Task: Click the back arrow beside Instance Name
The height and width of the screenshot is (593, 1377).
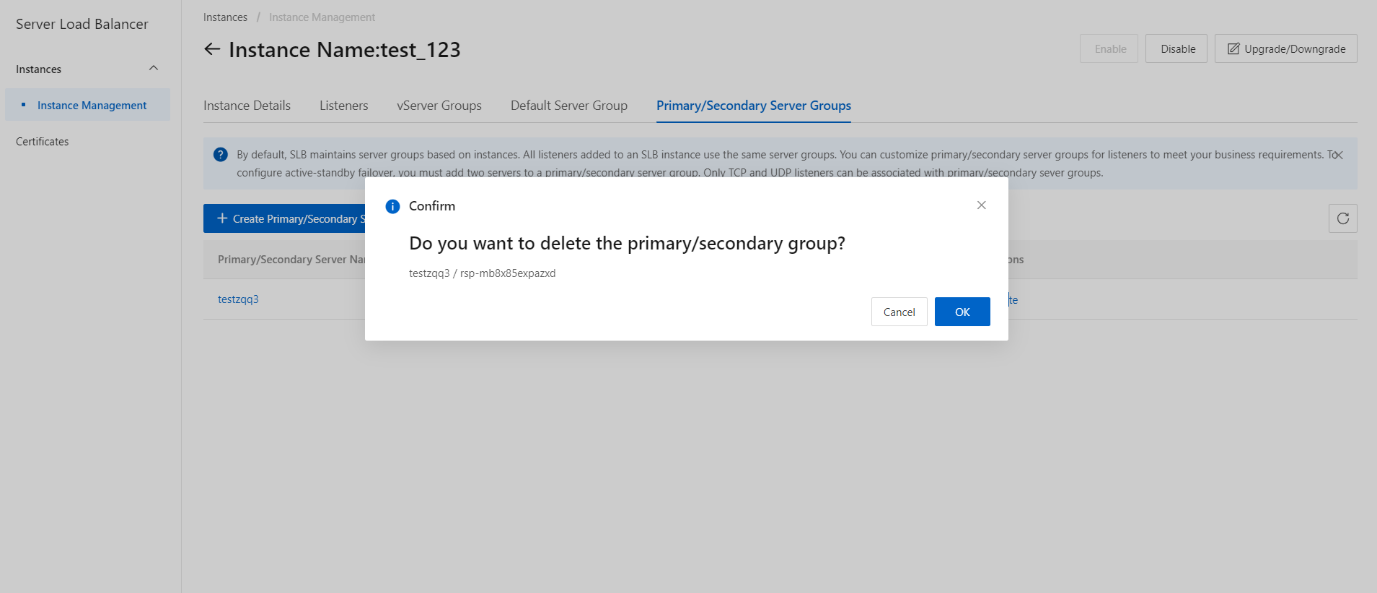Action: pyautogui.click(x=212, y=49)
